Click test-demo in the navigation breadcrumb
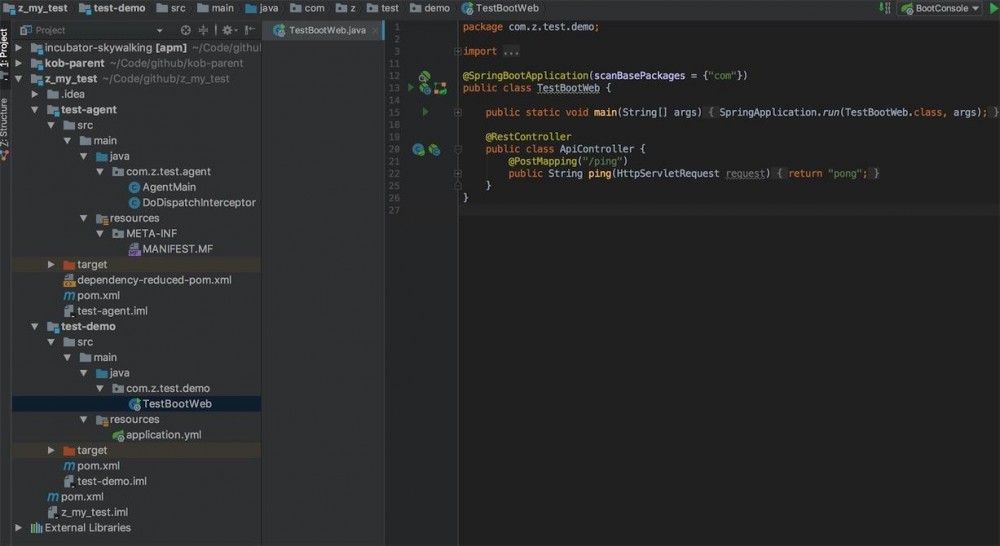The height and width of the screenshot is (546, 1000). (118, 8)
